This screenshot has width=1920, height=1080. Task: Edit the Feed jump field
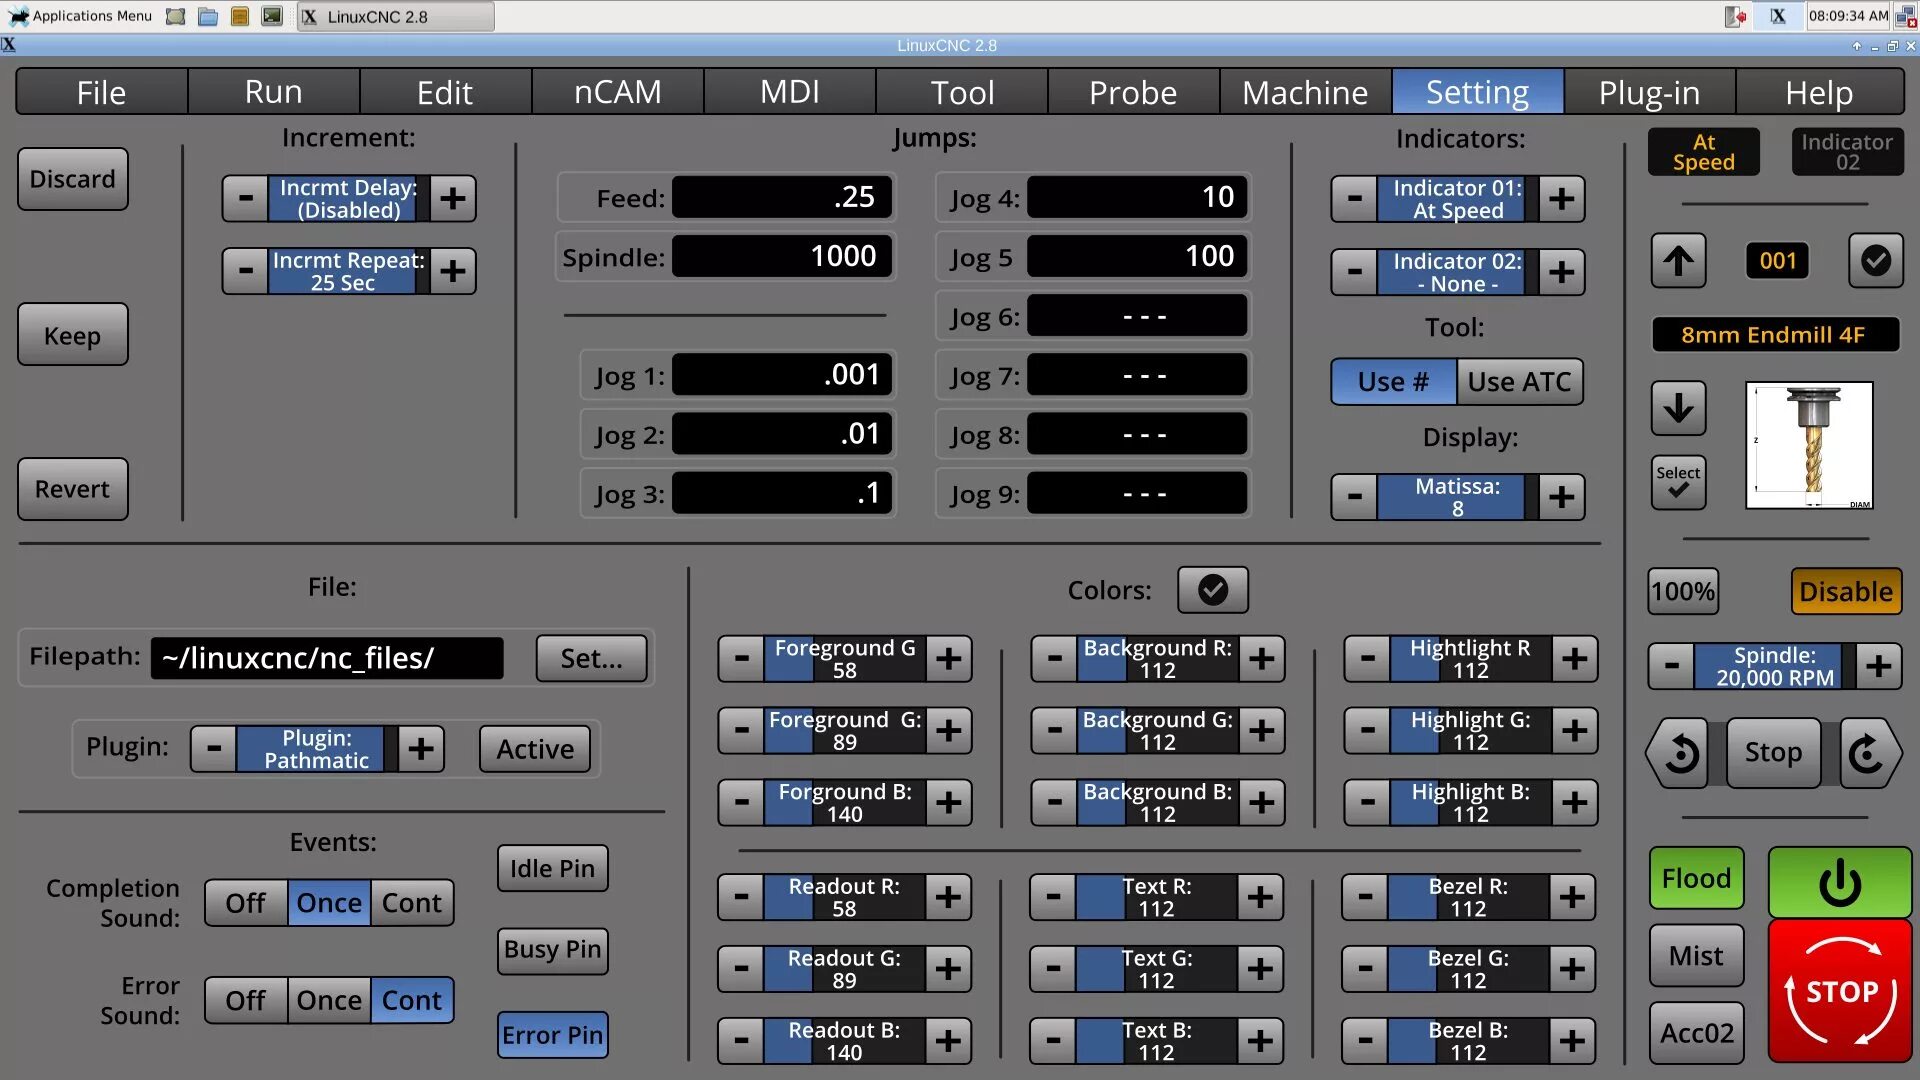click(x=782, y=198)
